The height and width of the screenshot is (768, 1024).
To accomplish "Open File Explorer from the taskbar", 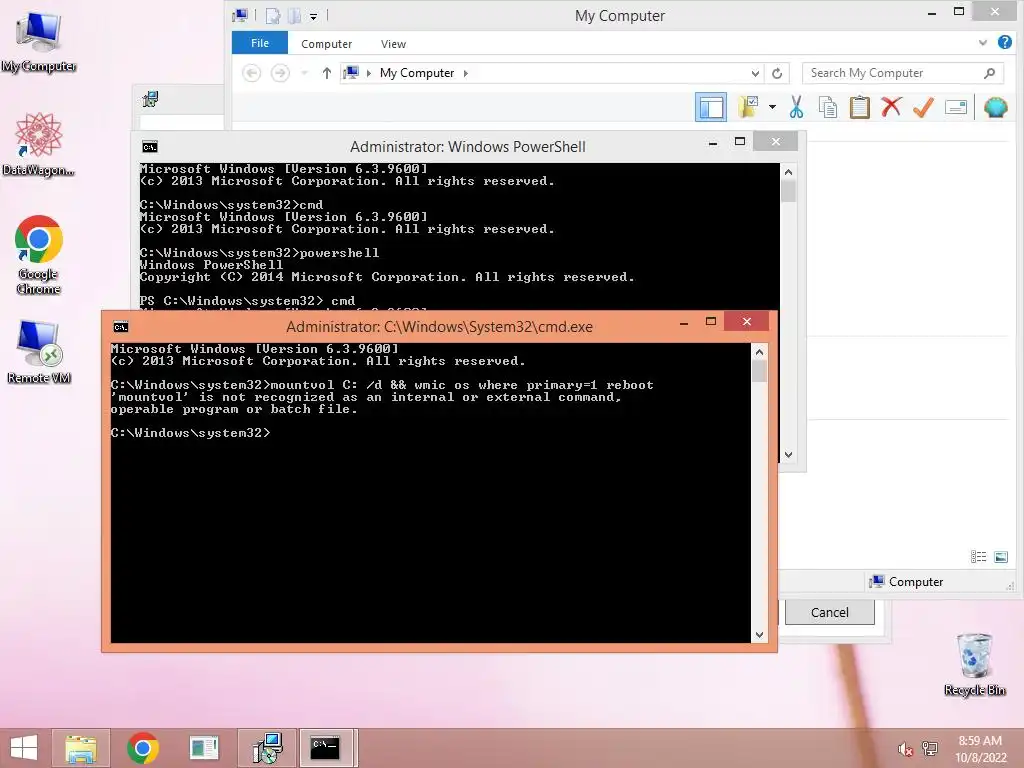I will click(81, 748).
